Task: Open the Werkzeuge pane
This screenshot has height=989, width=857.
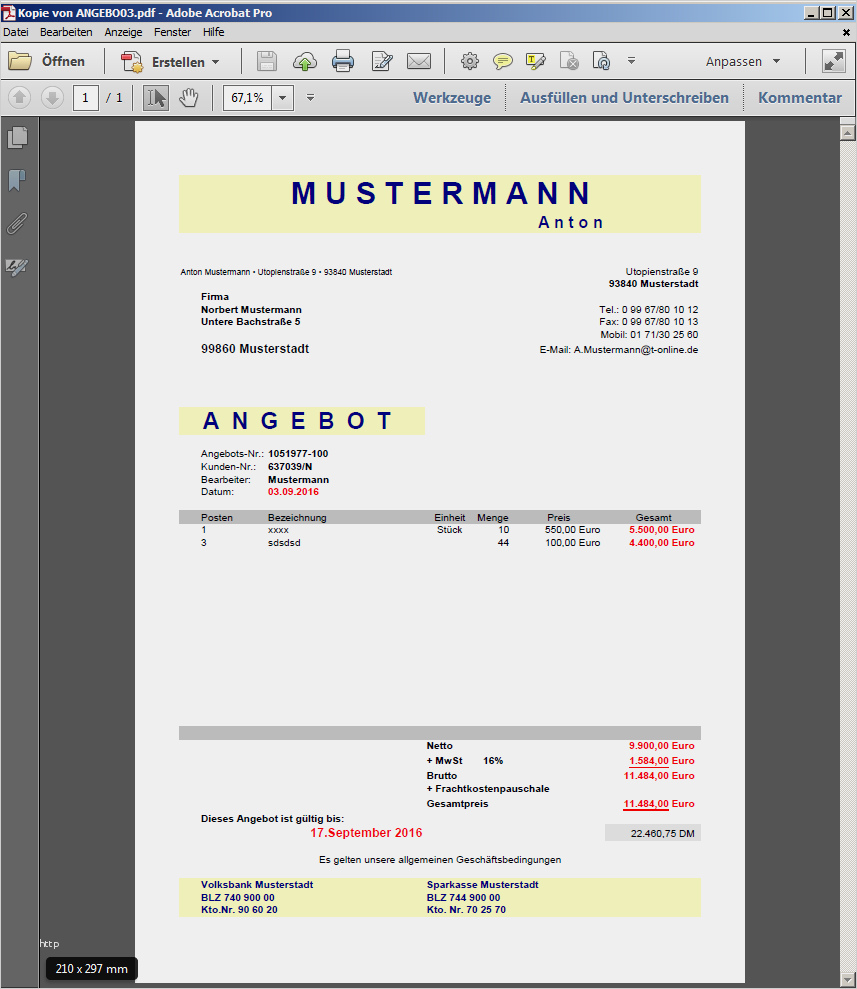Action: click(x=452, y=98)
